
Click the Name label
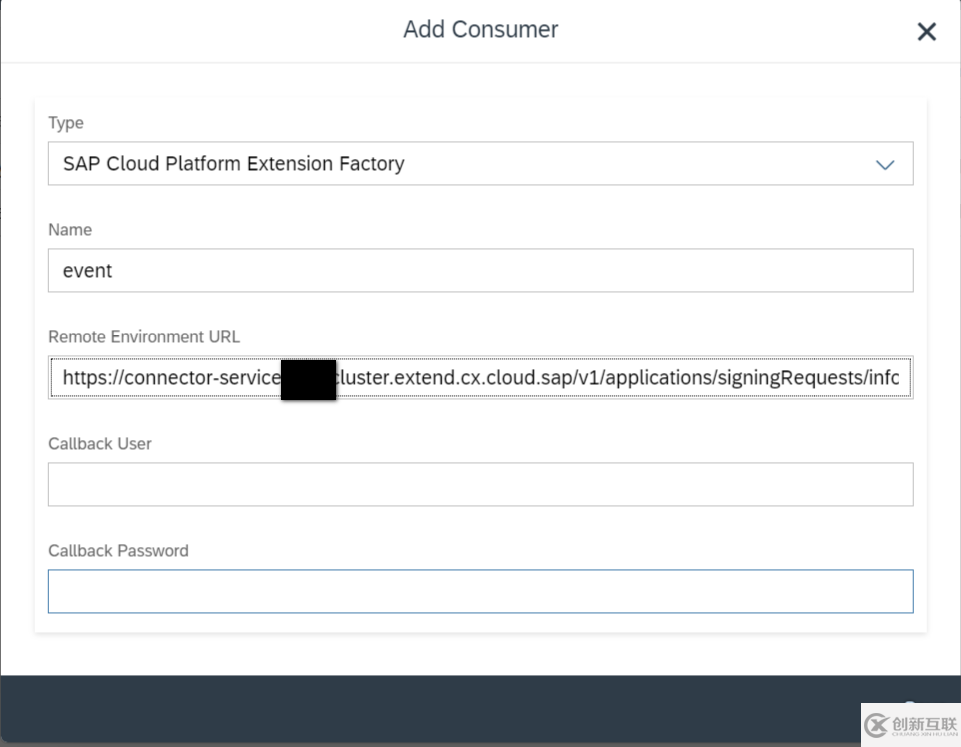tap(69, 229)
